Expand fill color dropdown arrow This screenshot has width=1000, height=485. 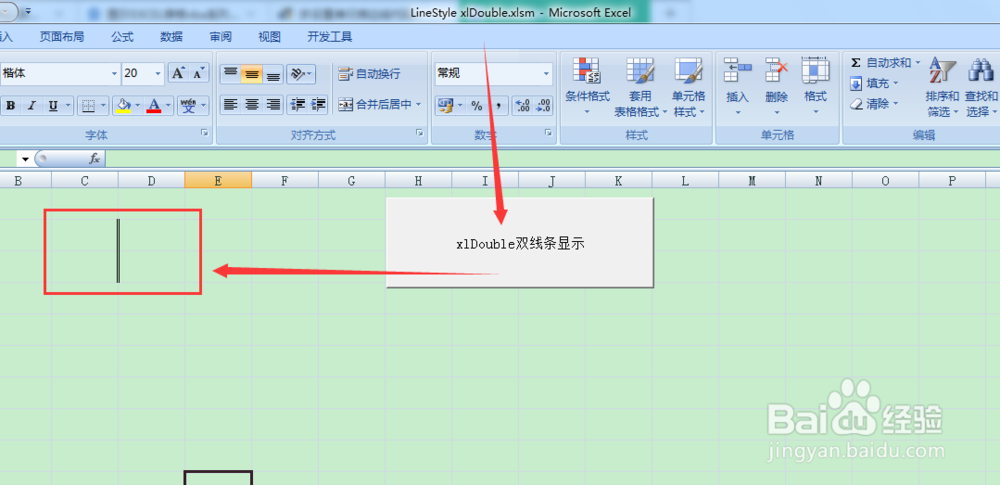pyautogui.click(x=138, y=106)
